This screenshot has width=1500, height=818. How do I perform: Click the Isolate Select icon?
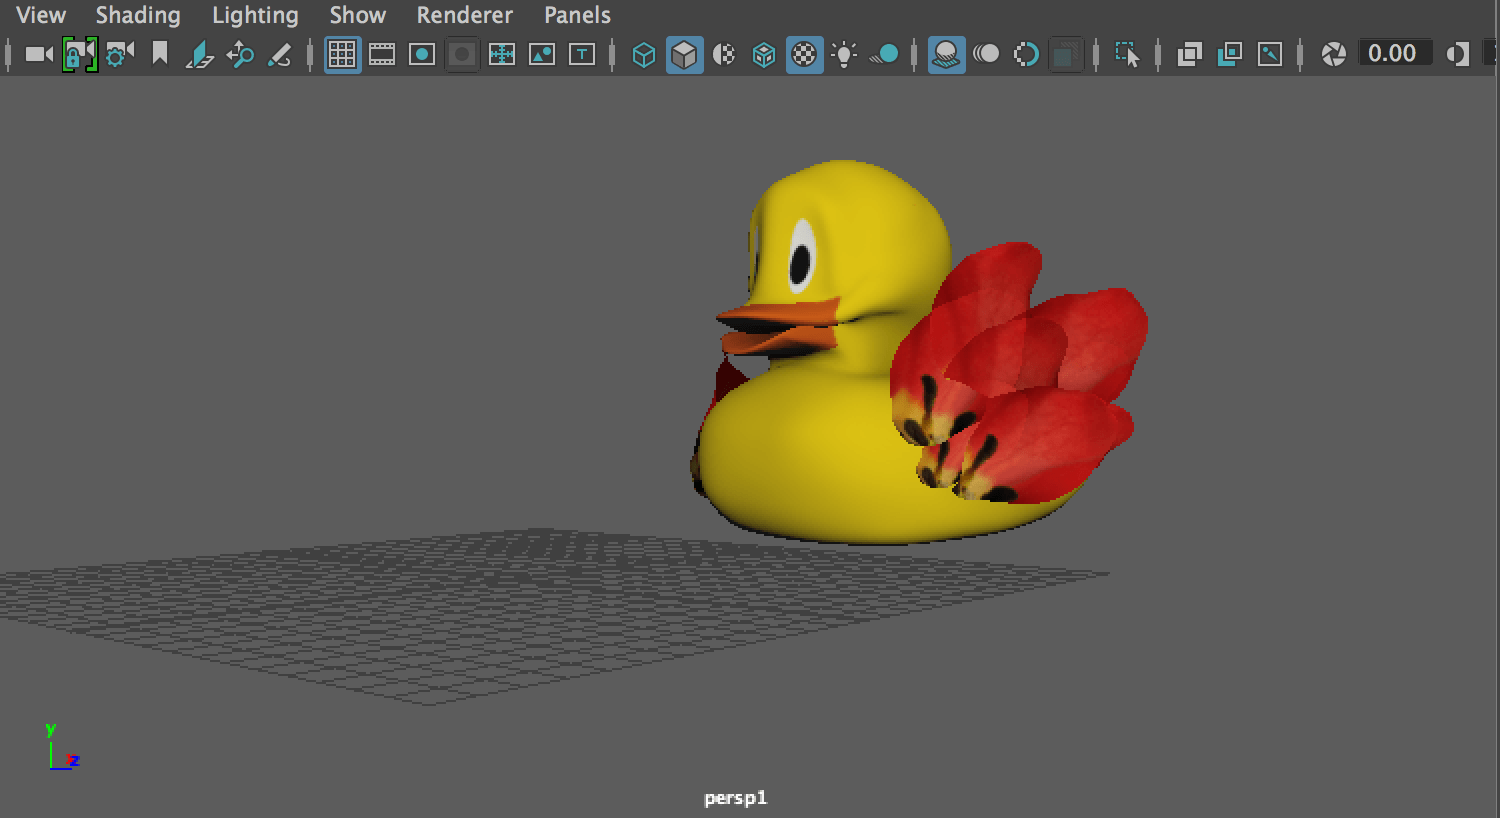[x=1127, y=54]
